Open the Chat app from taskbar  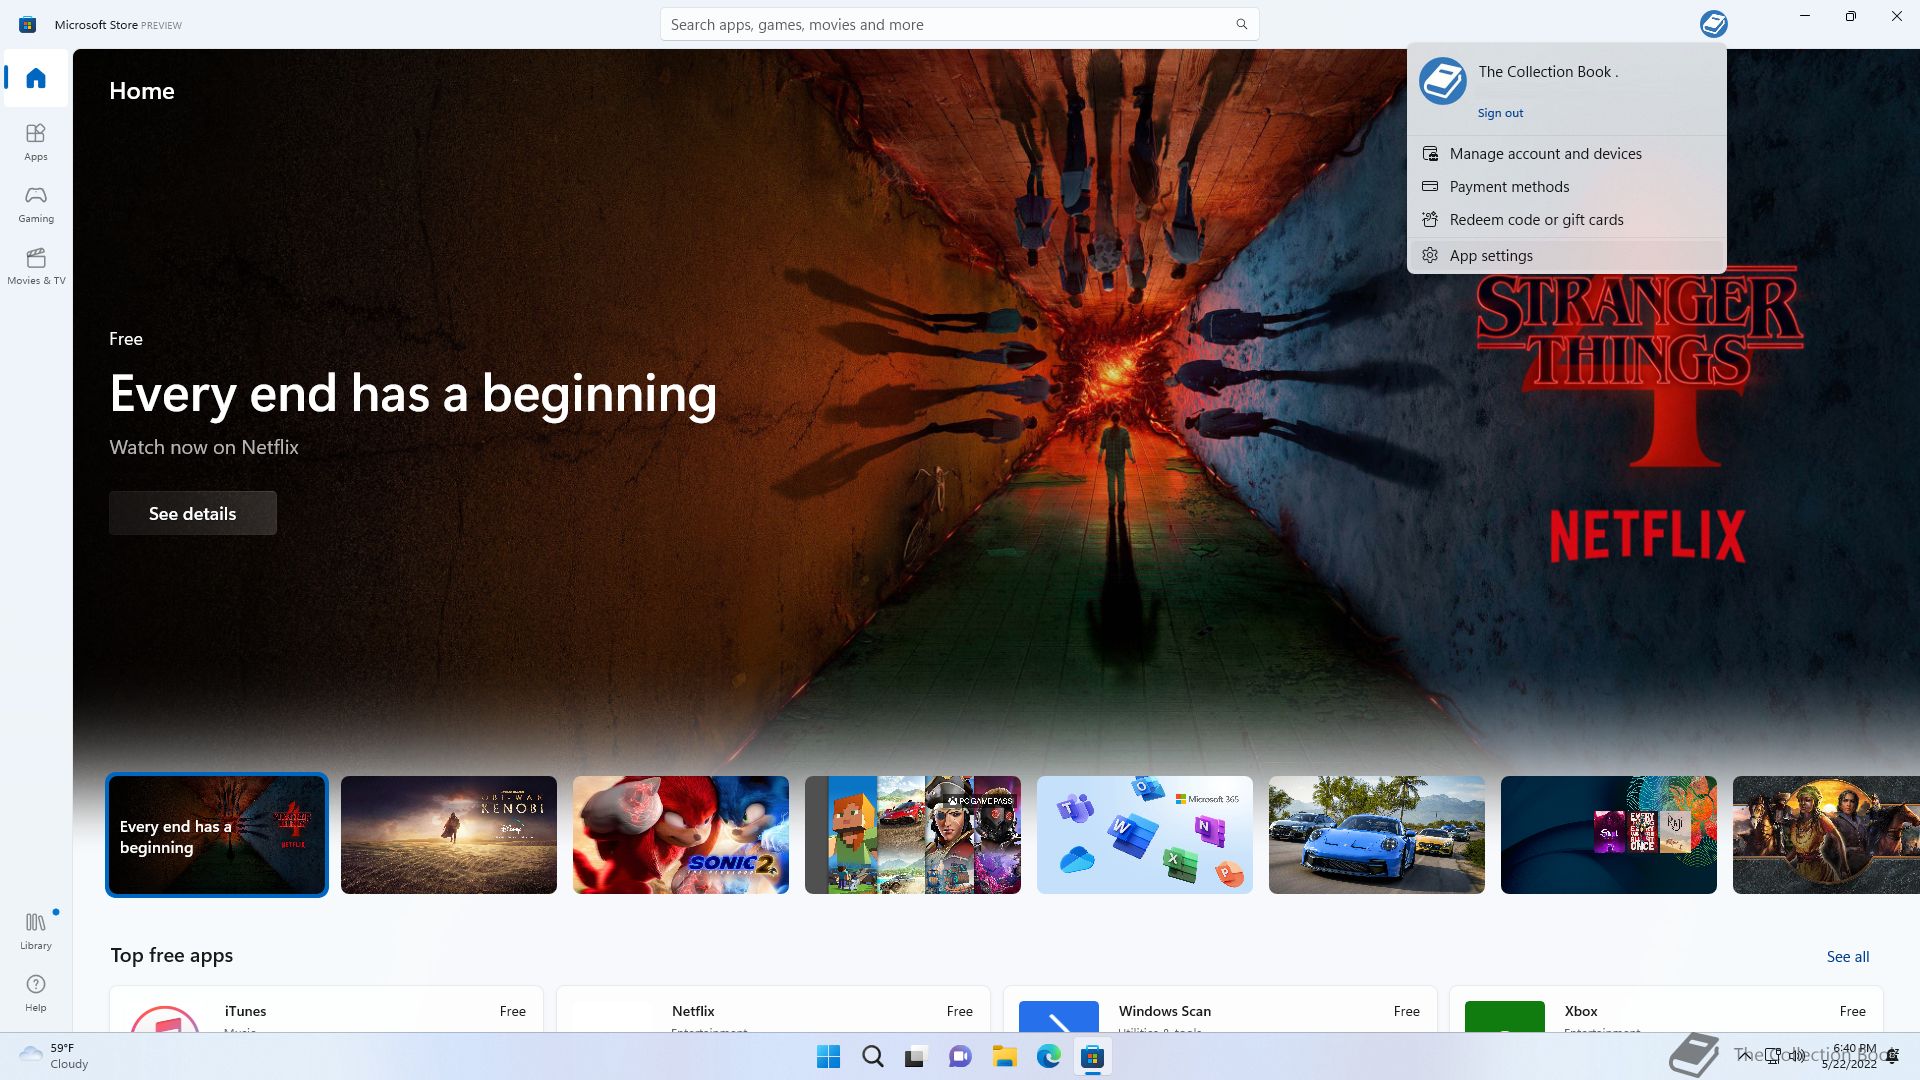click(960, 1057)
